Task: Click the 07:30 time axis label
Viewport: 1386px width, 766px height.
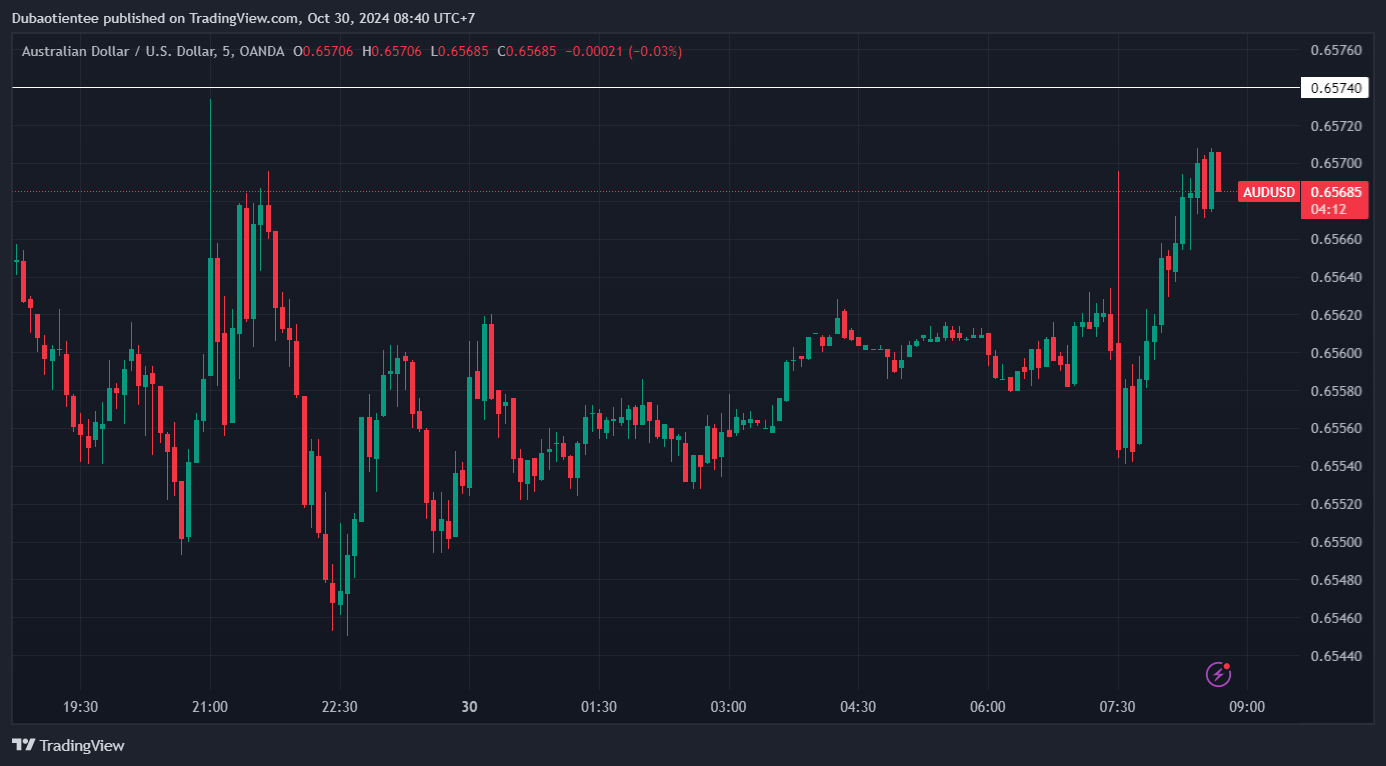Action: pos(1117,707)
